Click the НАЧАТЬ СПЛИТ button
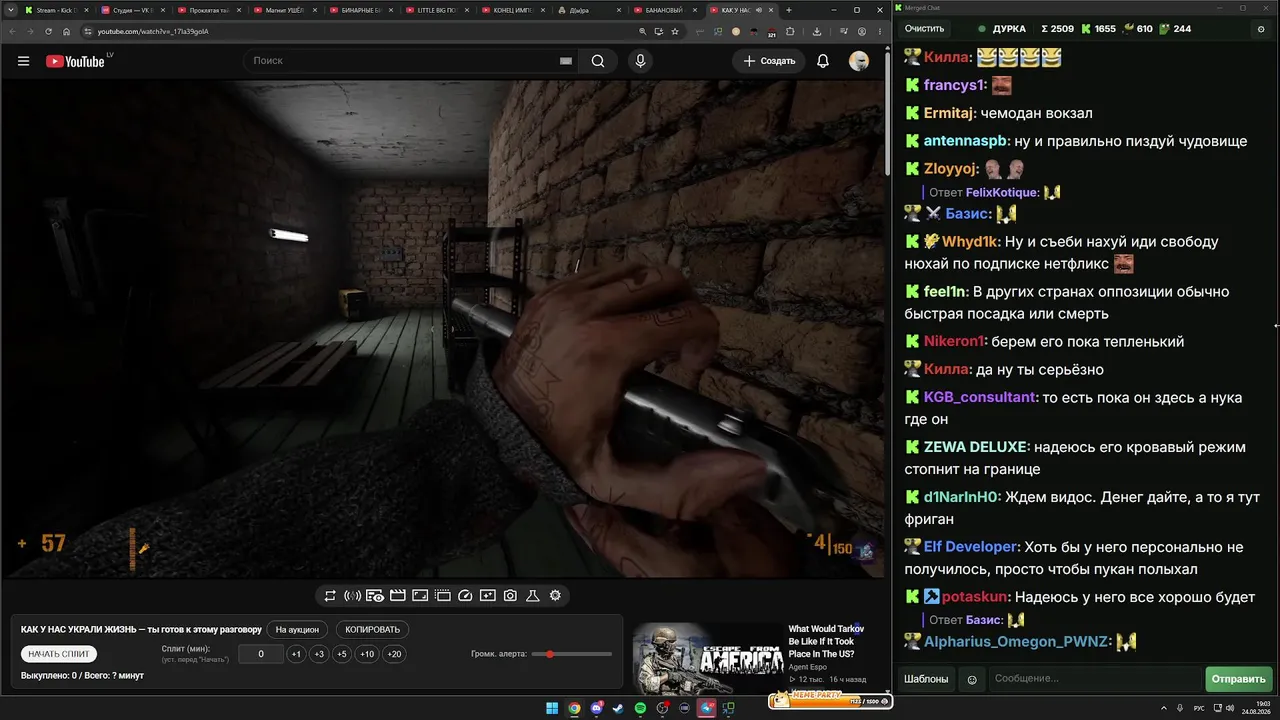Viewport: 1280px width, 720px height. pyautogui.click(x=59, y=654)
